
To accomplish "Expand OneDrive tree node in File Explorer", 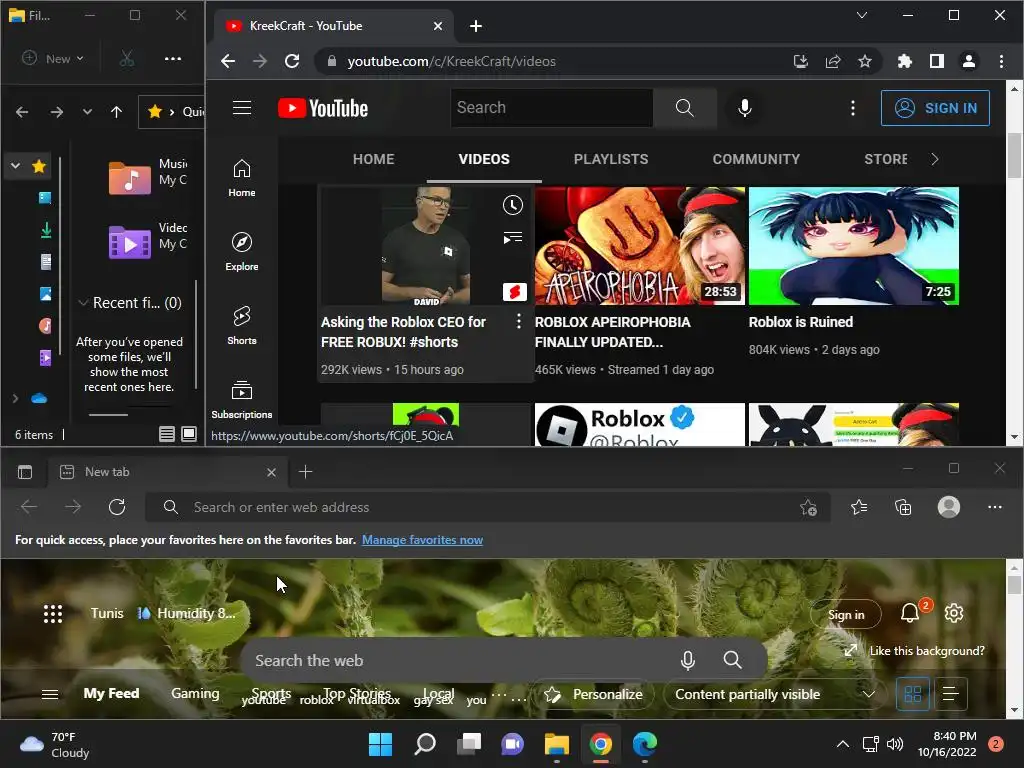I will pos(15,398).
